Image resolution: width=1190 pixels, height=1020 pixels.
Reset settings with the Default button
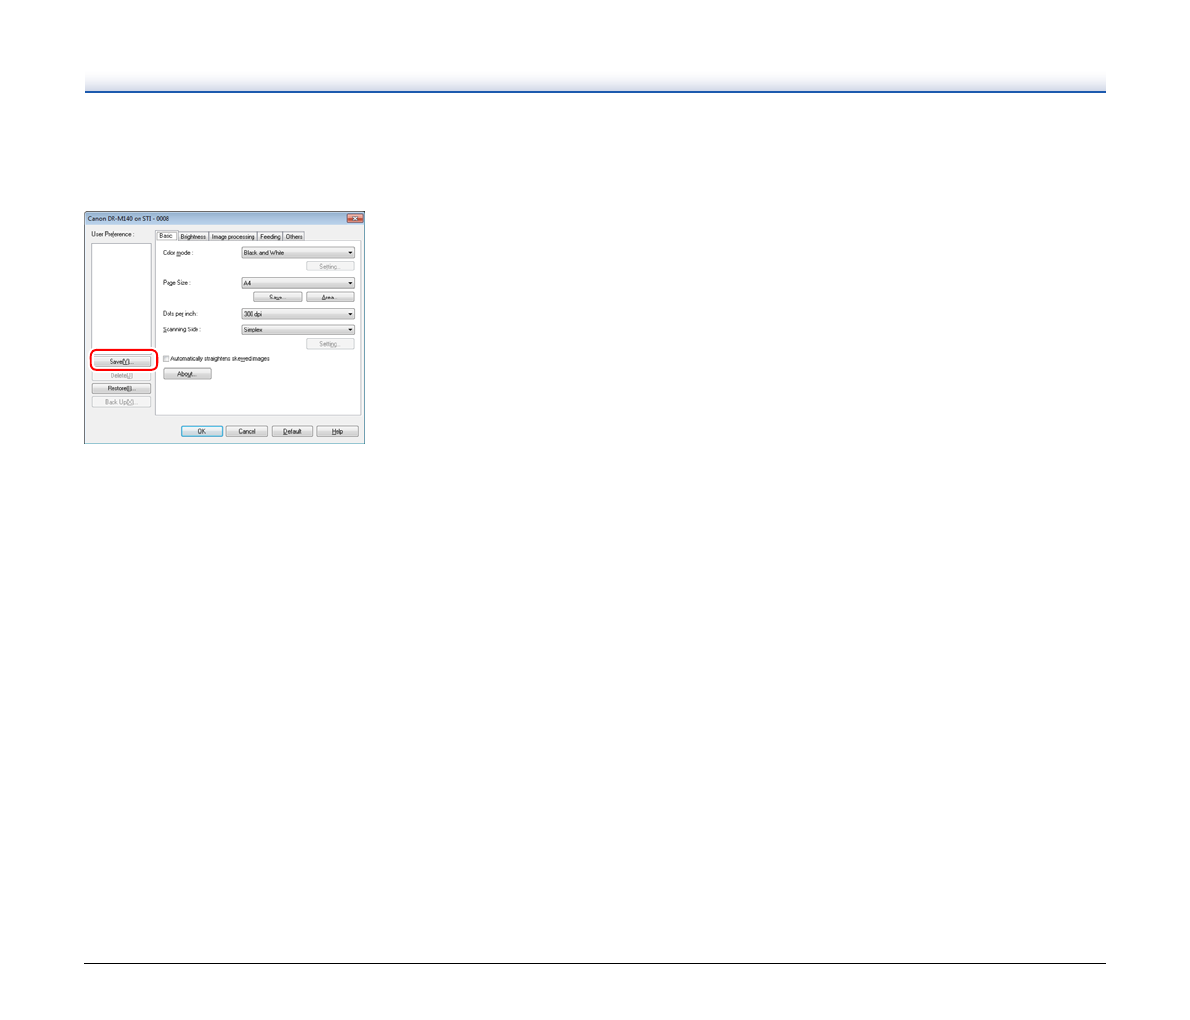[292, 431]
